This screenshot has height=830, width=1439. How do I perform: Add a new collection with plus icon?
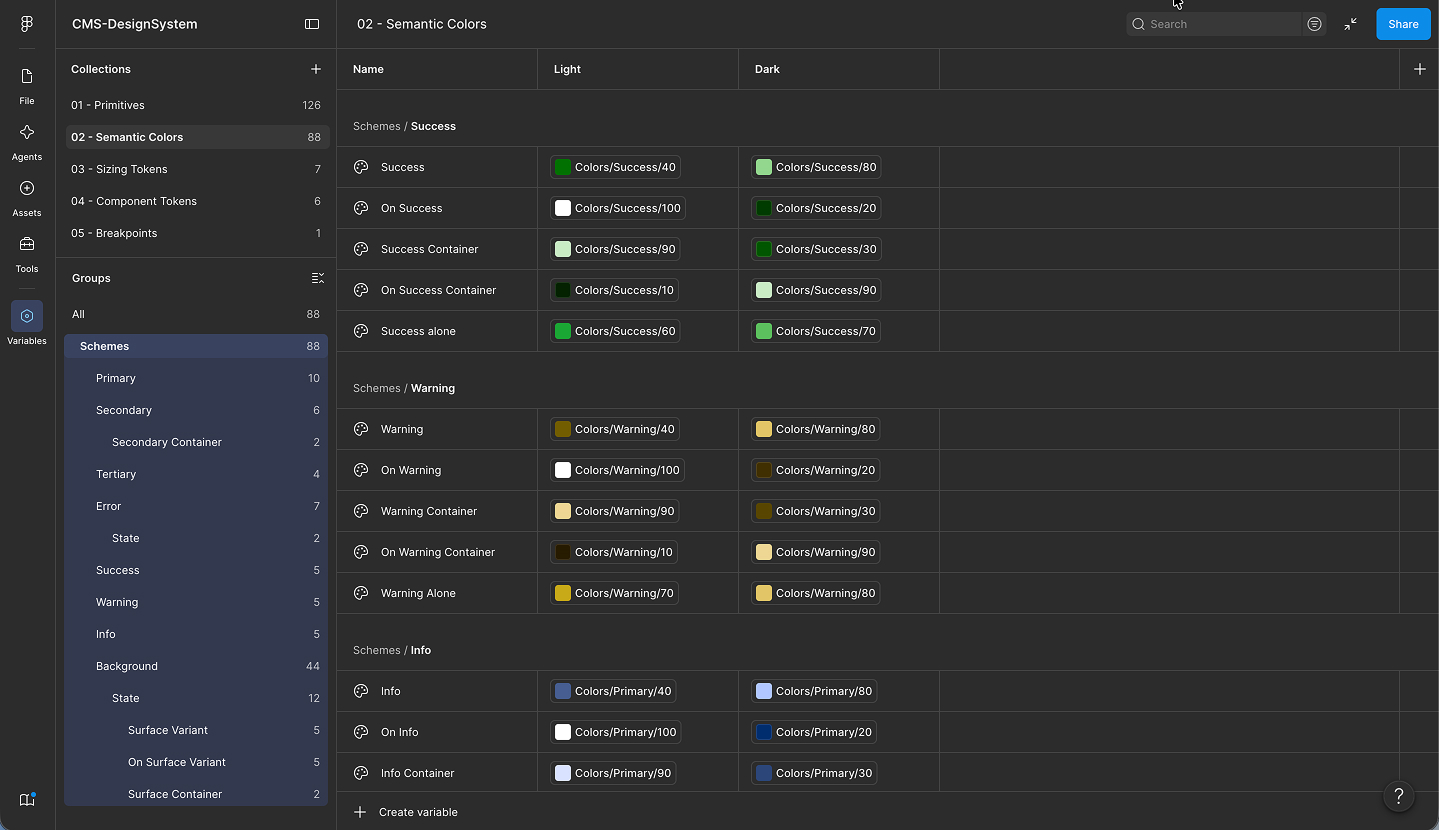tap(316, 69)
